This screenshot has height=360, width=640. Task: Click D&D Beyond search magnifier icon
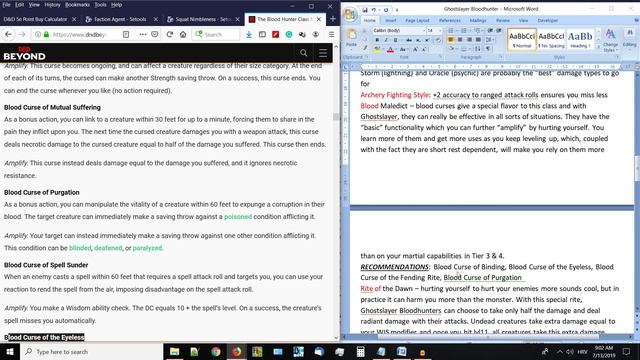click(304, 53)
